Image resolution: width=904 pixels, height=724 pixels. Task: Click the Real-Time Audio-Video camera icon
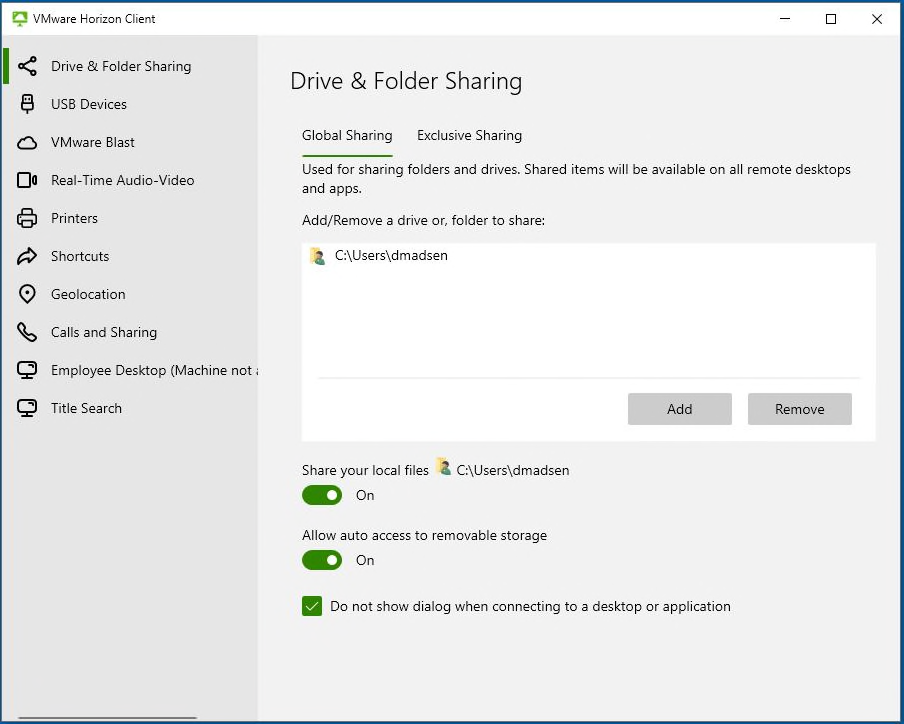(27, 180)
